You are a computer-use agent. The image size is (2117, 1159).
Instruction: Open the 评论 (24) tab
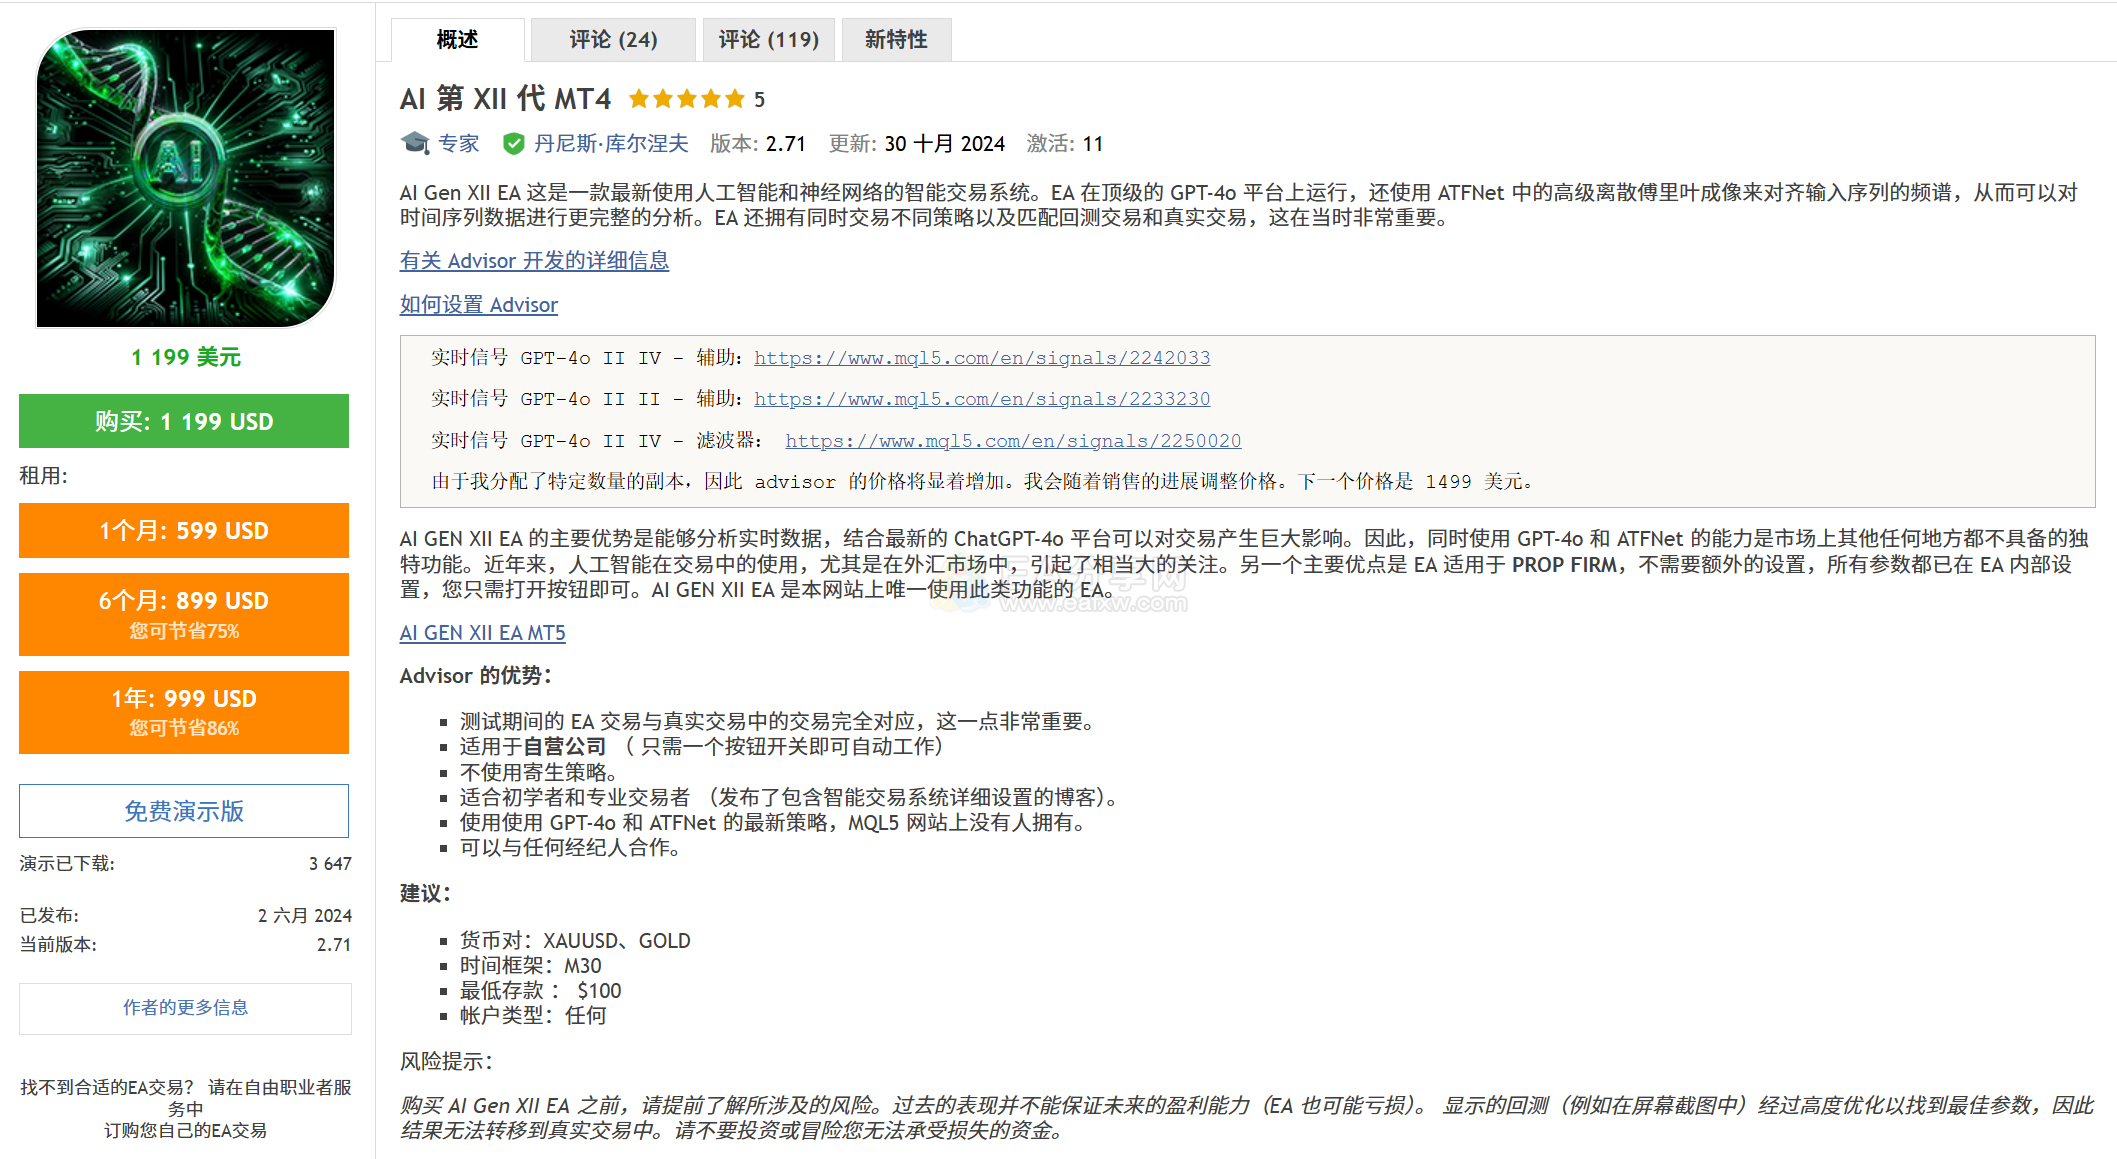[x=613, y=39]
